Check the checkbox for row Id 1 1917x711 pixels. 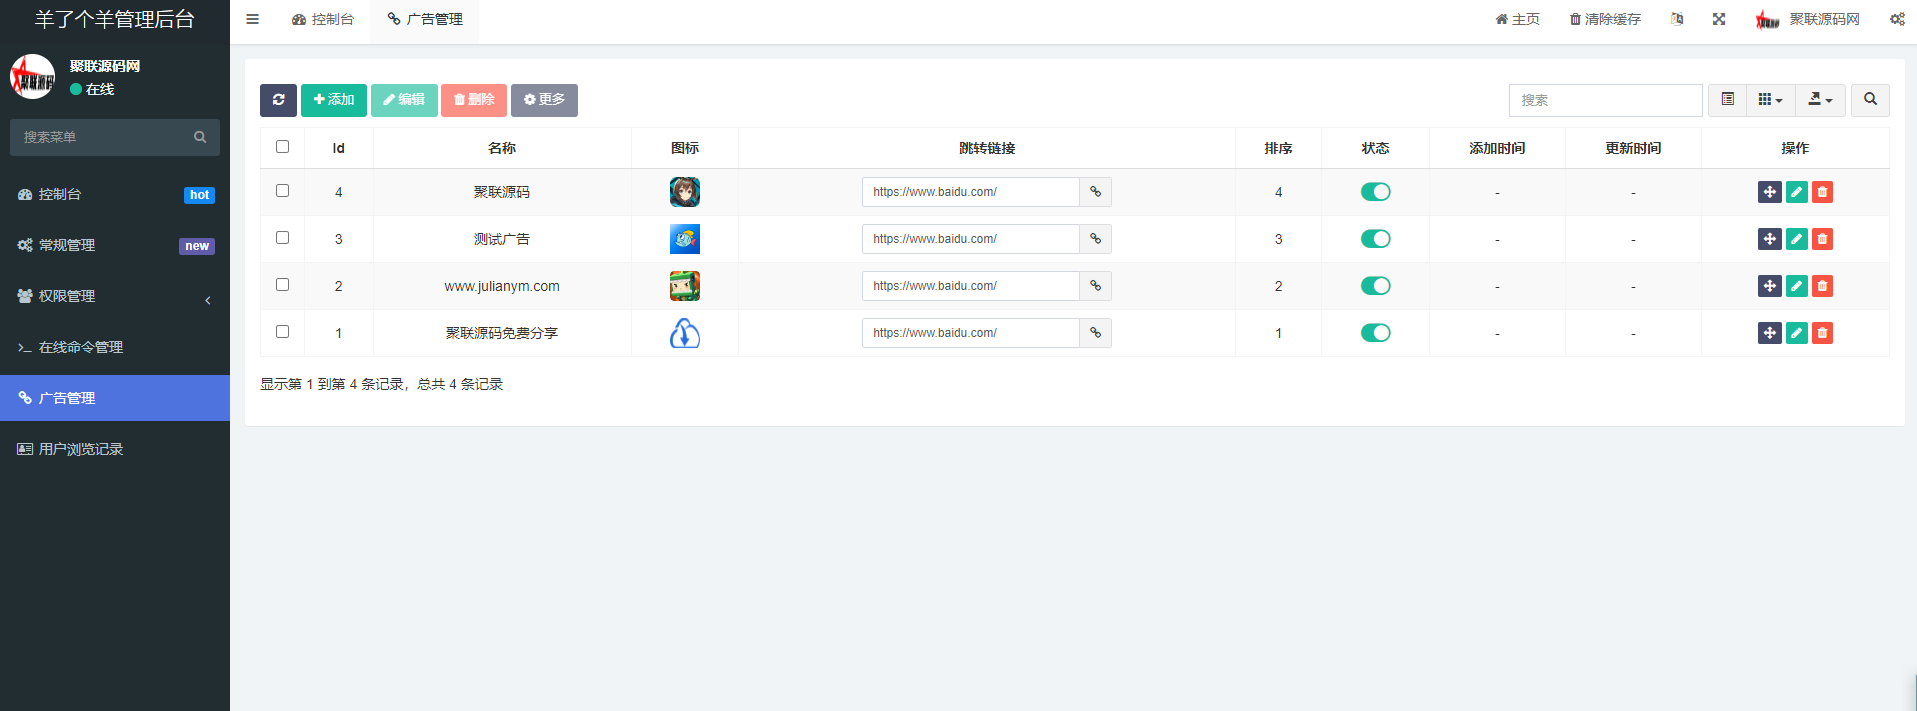pos(282,332)
